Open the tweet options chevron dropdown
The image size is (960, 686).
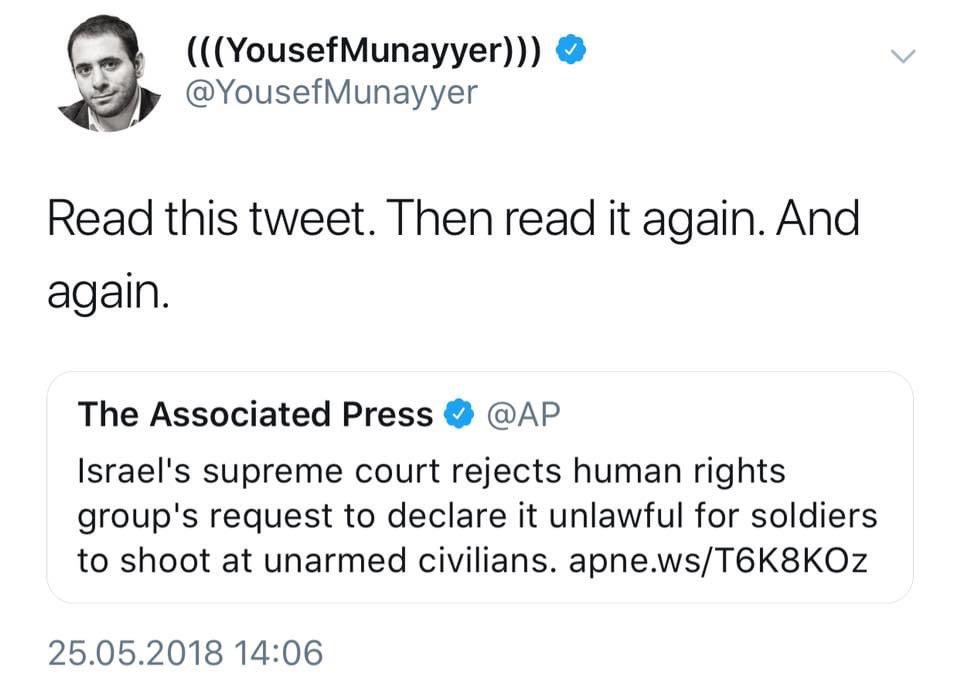point(903,56)
